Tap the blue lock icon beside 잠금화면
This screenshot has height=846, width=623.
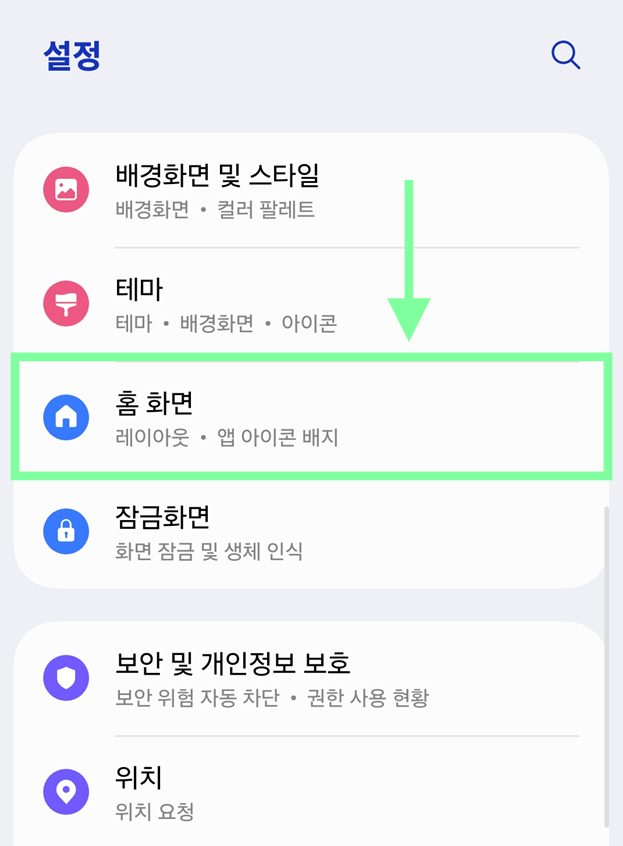(x=66, y=532)
